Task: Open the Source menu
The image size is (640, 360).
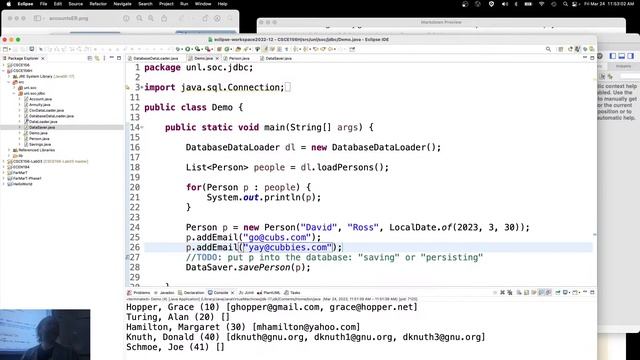Action: (x=76, y=4)
